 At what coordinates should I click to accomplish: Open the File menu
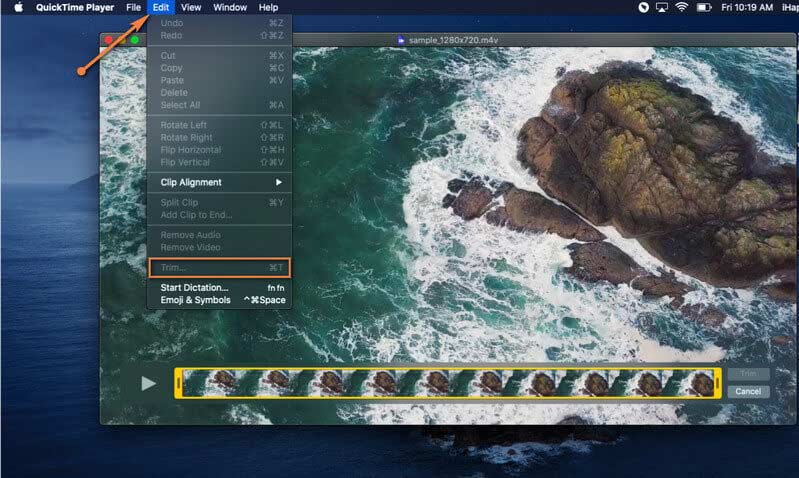tap(133, 7)
